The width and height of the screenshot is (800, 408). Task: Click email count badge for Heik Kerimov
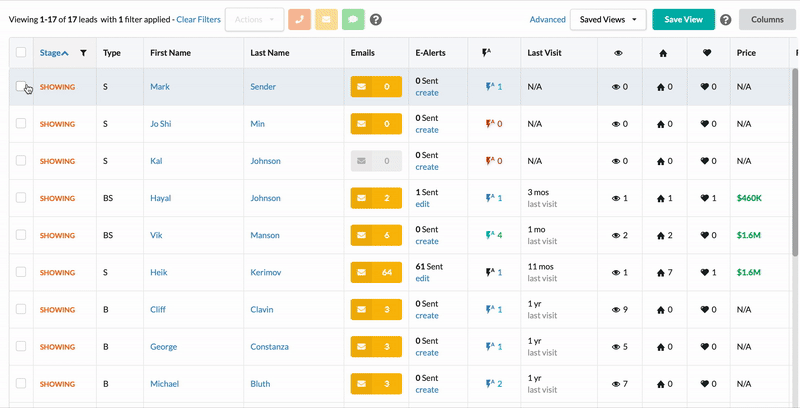tap(376, 272)
